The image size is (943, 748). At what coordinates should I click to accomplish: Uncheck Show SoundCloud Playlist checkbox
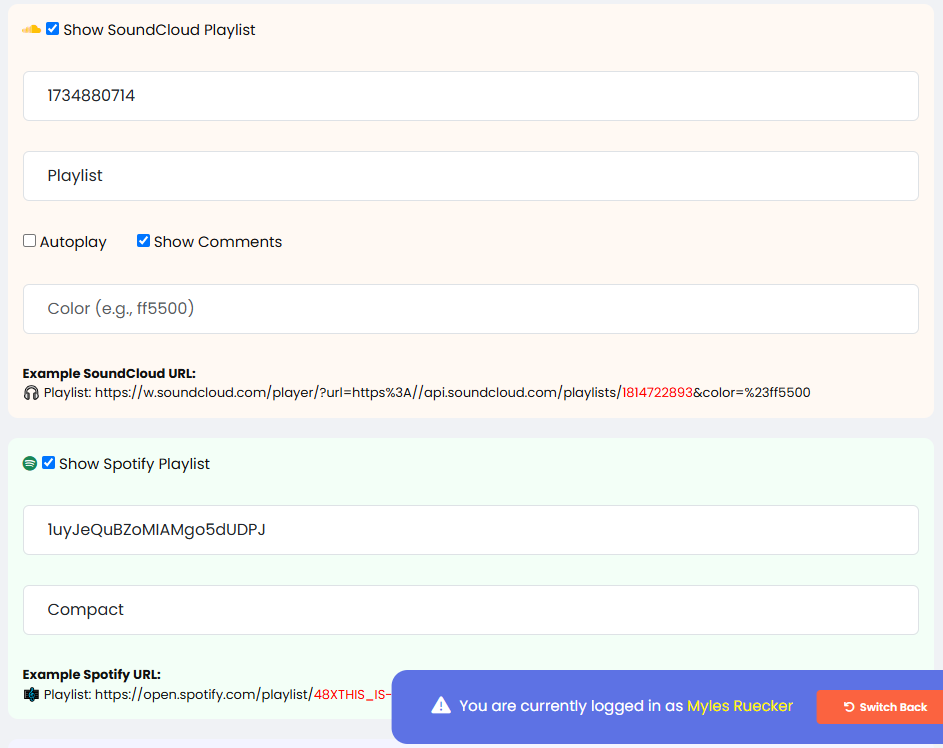[53, 29]
